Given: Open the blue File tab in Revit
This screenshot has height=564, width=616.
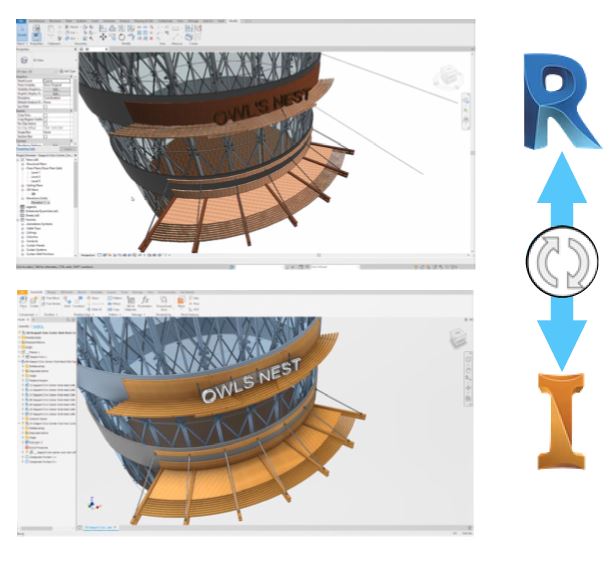Looking at the screenshot, I should point(21,21).
